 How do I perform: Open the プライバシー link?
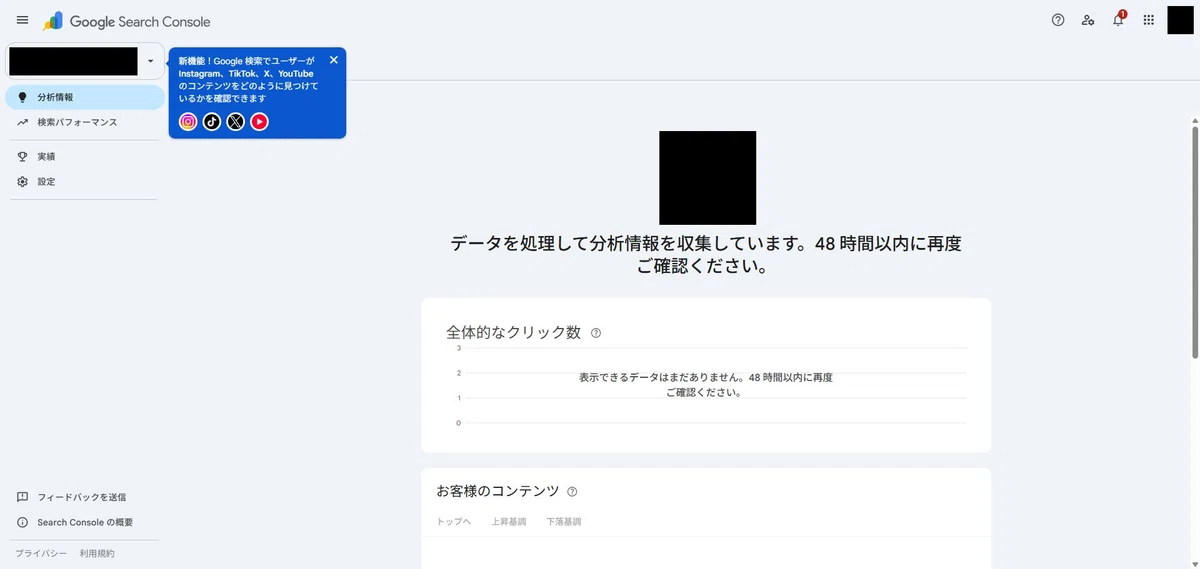click(41, 553)
